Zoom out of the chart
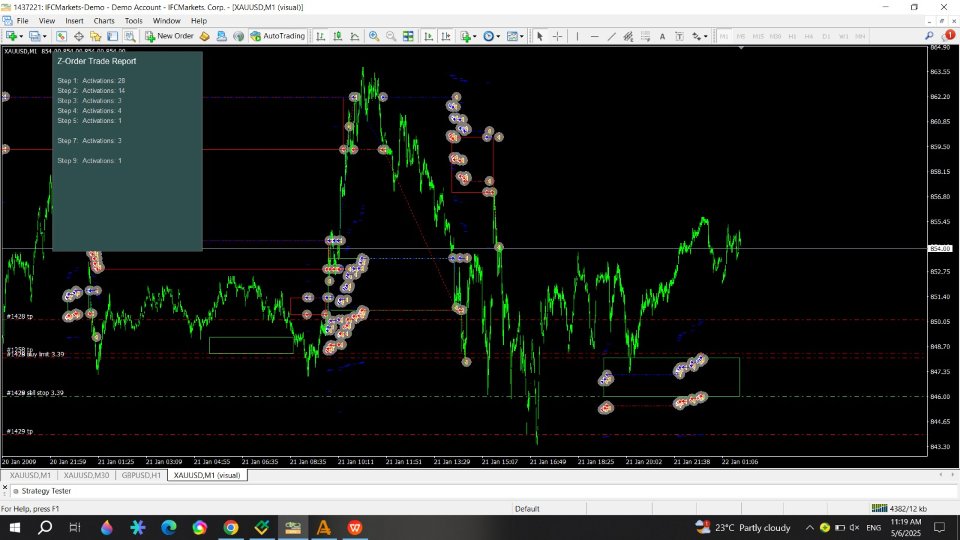960x540 pixels. tap(391, 36)
